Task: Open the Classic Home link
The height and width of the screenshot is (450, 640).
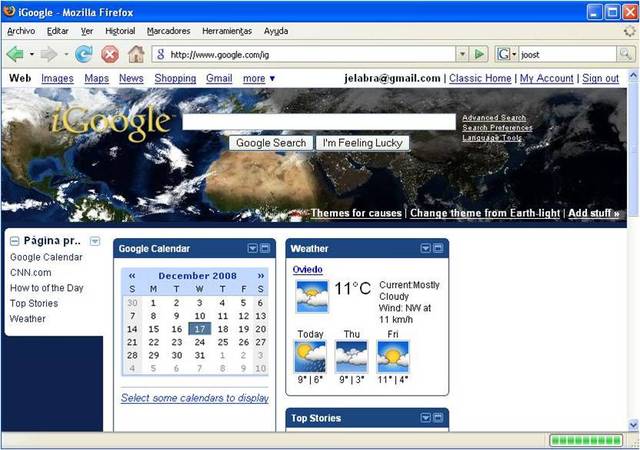Action: click(480, 78)
